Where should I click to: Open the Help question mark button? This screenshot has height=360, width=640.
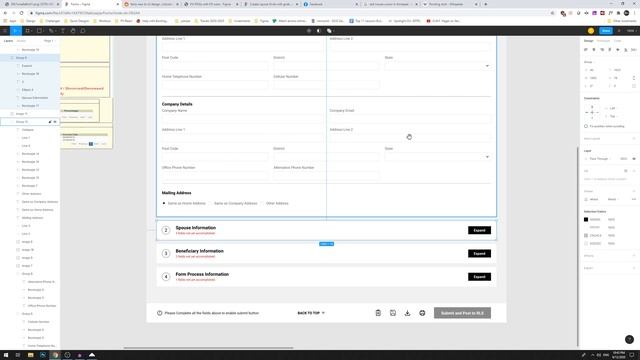click(629, 339)
